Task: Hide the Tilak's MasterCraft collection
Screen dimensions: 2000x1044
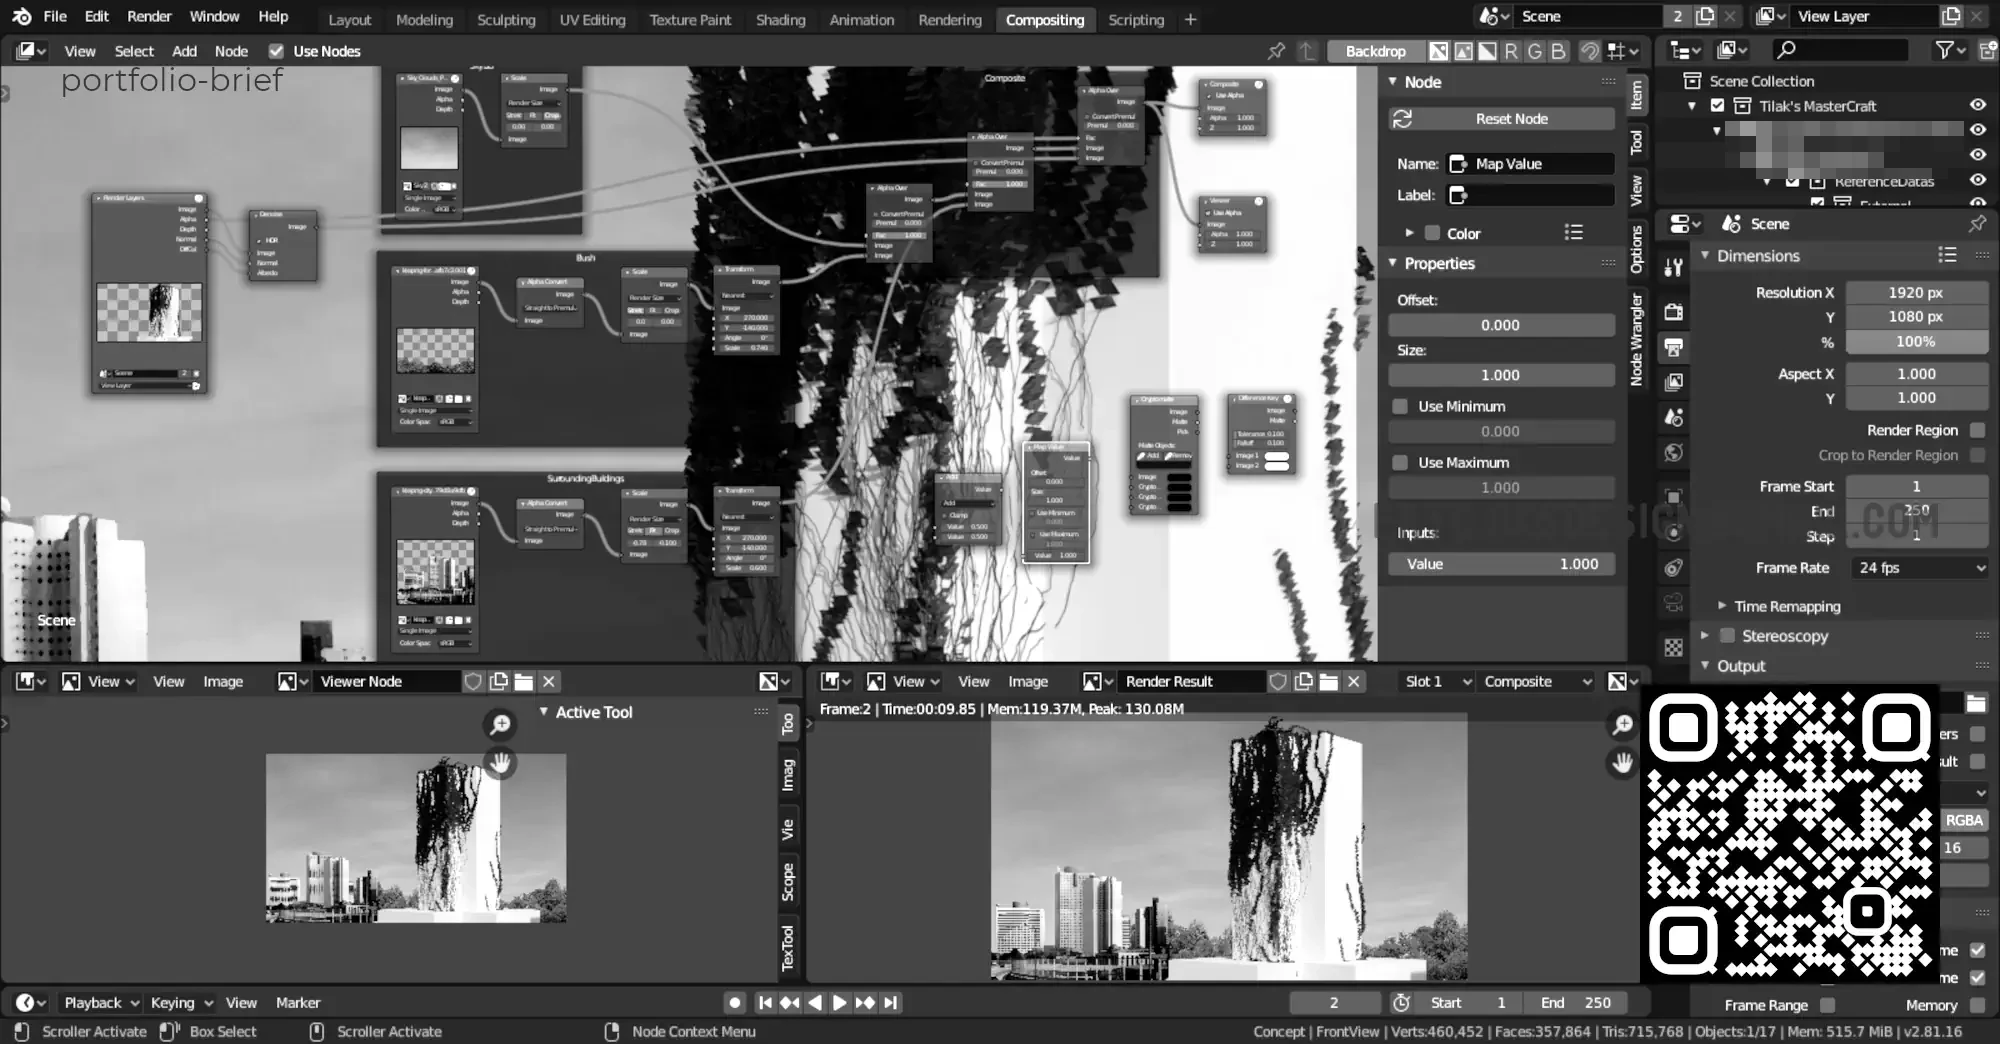Action: point(1977,106)
